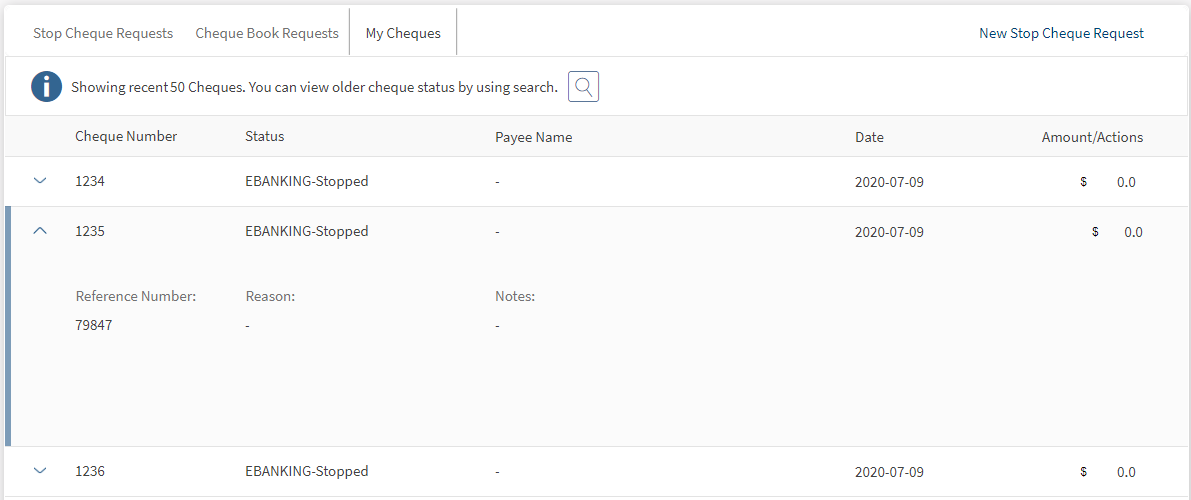Open Cheque Book Requests tab
Image resolution: width=1191 pixels, height=500 pixels.
pyautogui.click(x=267, y=33)
